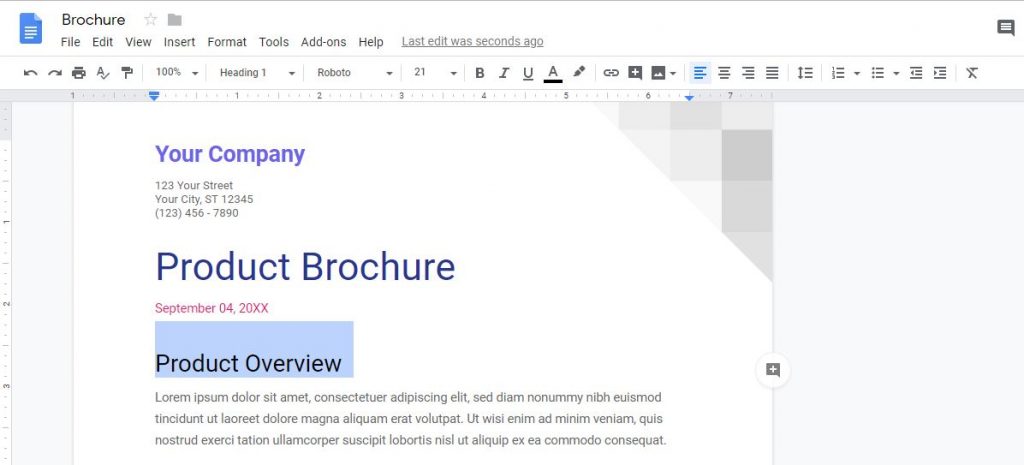Click 'Last edit was seconds ago' link
1024x465 pixels.
472,41
